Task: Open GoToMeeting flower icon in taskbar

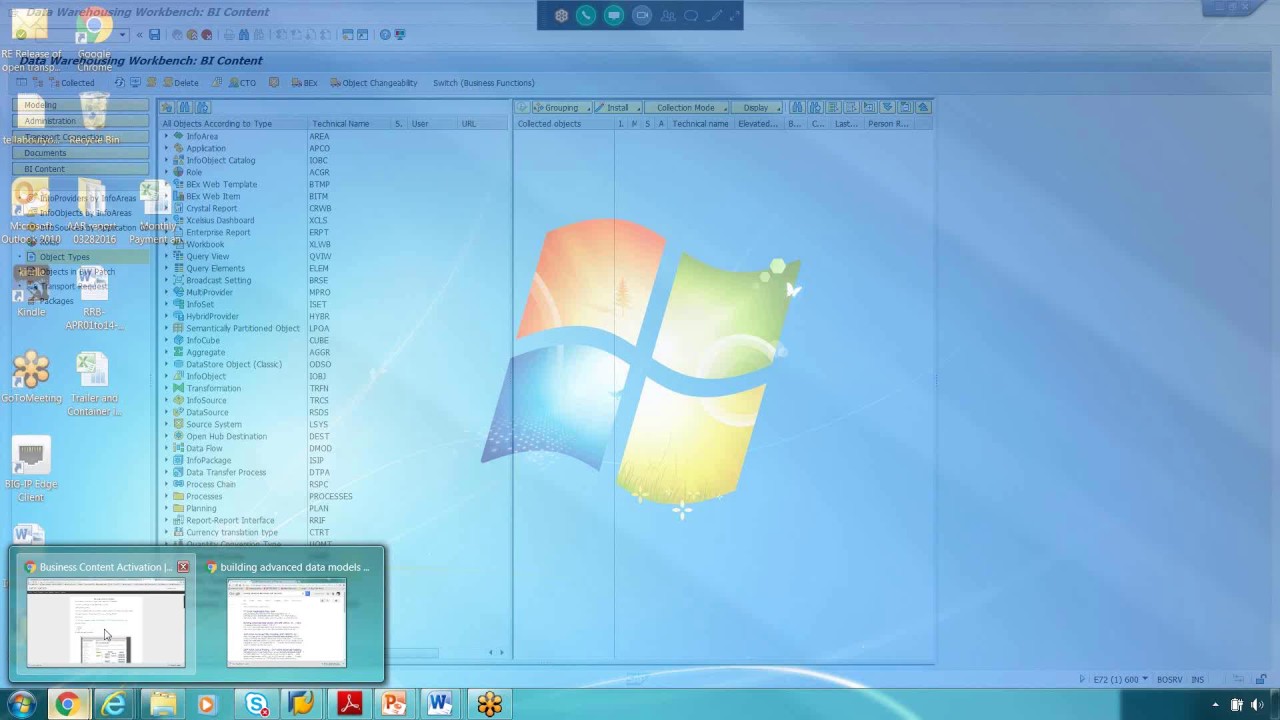Action: [489, 704]
